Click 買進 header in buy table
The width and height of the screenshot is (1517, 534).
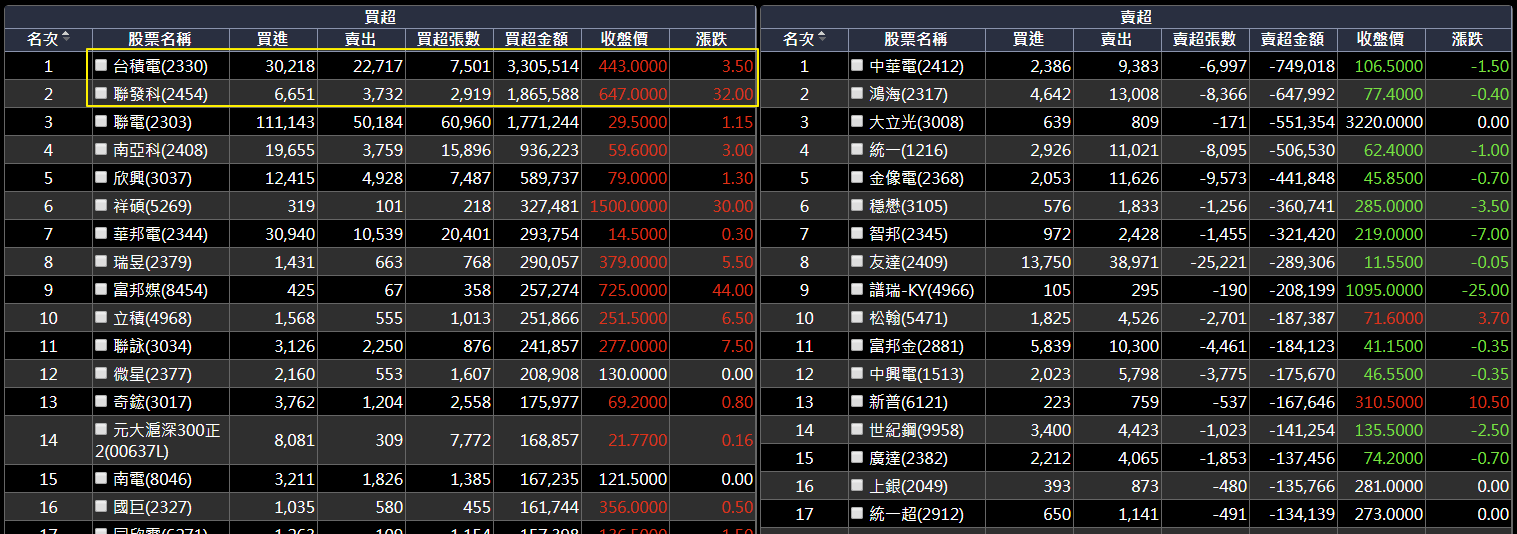coord(273,39)
